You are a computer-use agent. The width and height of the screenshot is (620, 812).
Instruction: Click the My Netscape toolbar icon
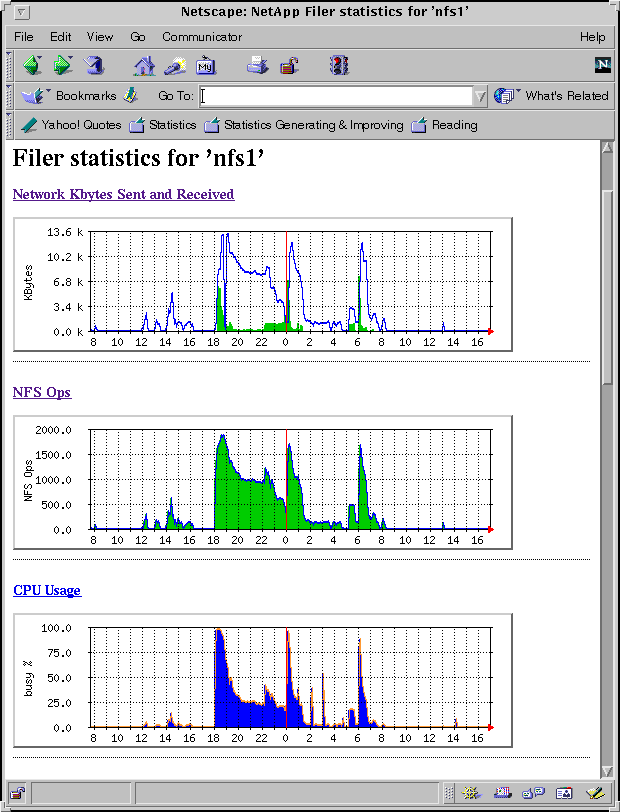point(206,66)
